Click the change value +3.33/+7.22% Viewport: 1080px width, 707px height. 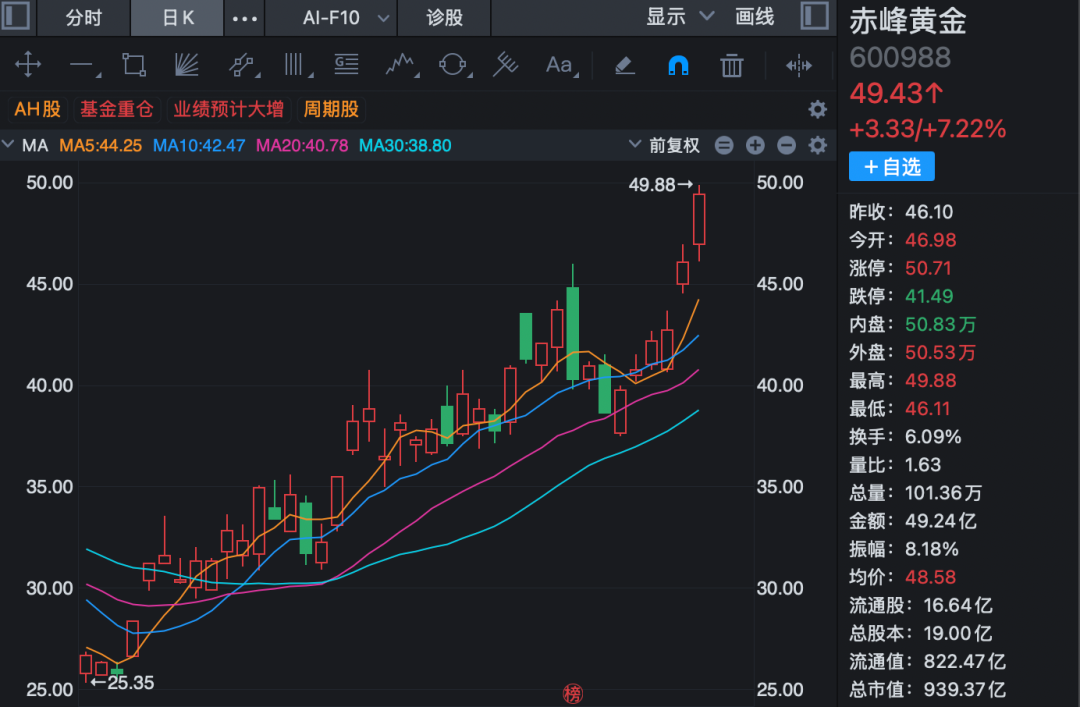pyautogui.click(x=927, y=129)
